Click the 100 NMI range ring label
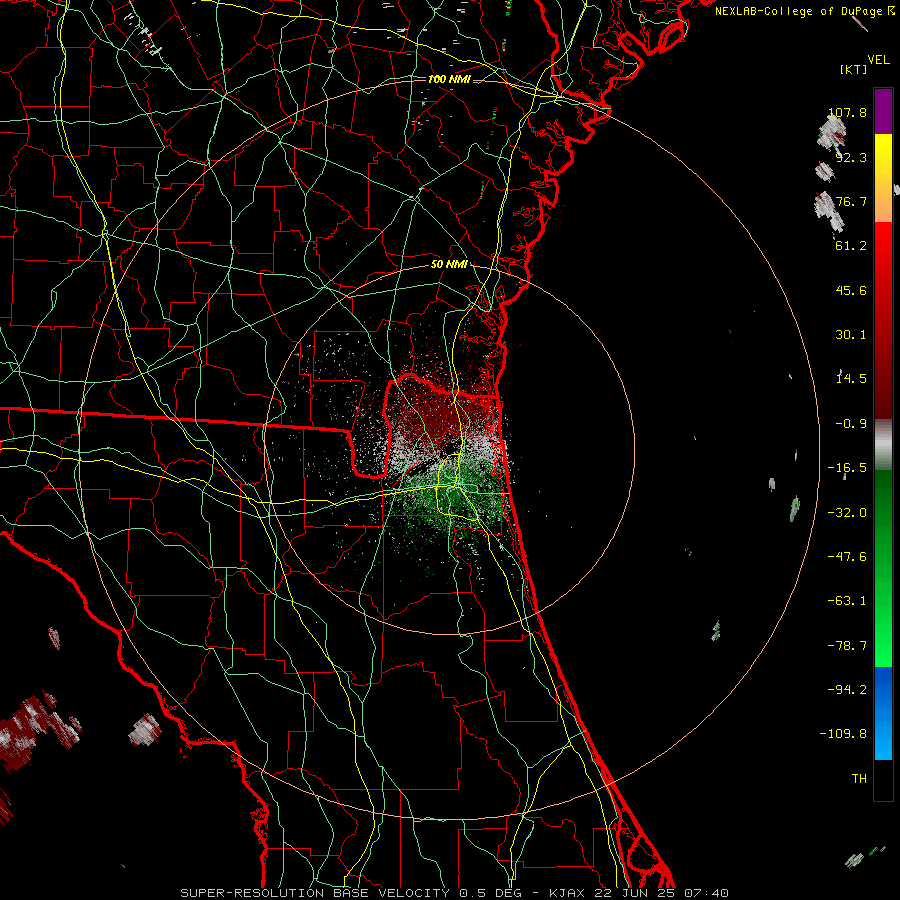Viewport: 900px width, 900px height. tap(449, 79)
